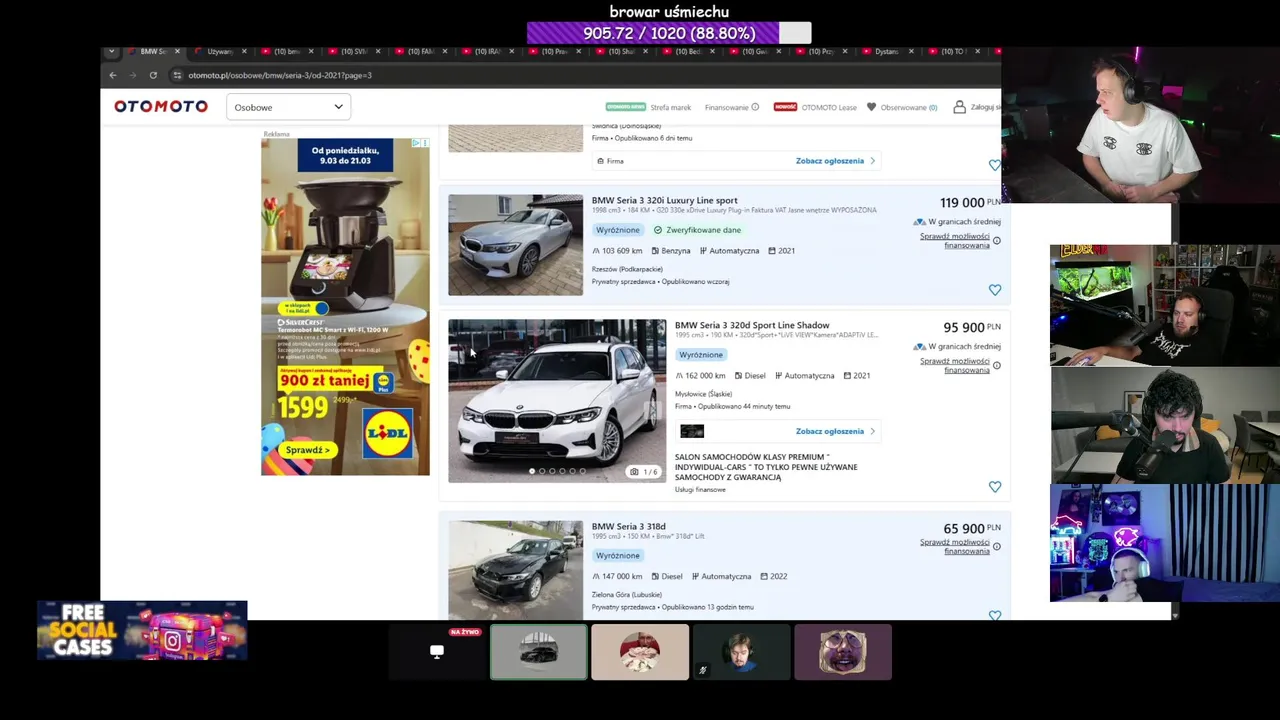Switch to the BMW Seria browser tab
Screen dimensions: 1280x720
(x=147, y=51)
